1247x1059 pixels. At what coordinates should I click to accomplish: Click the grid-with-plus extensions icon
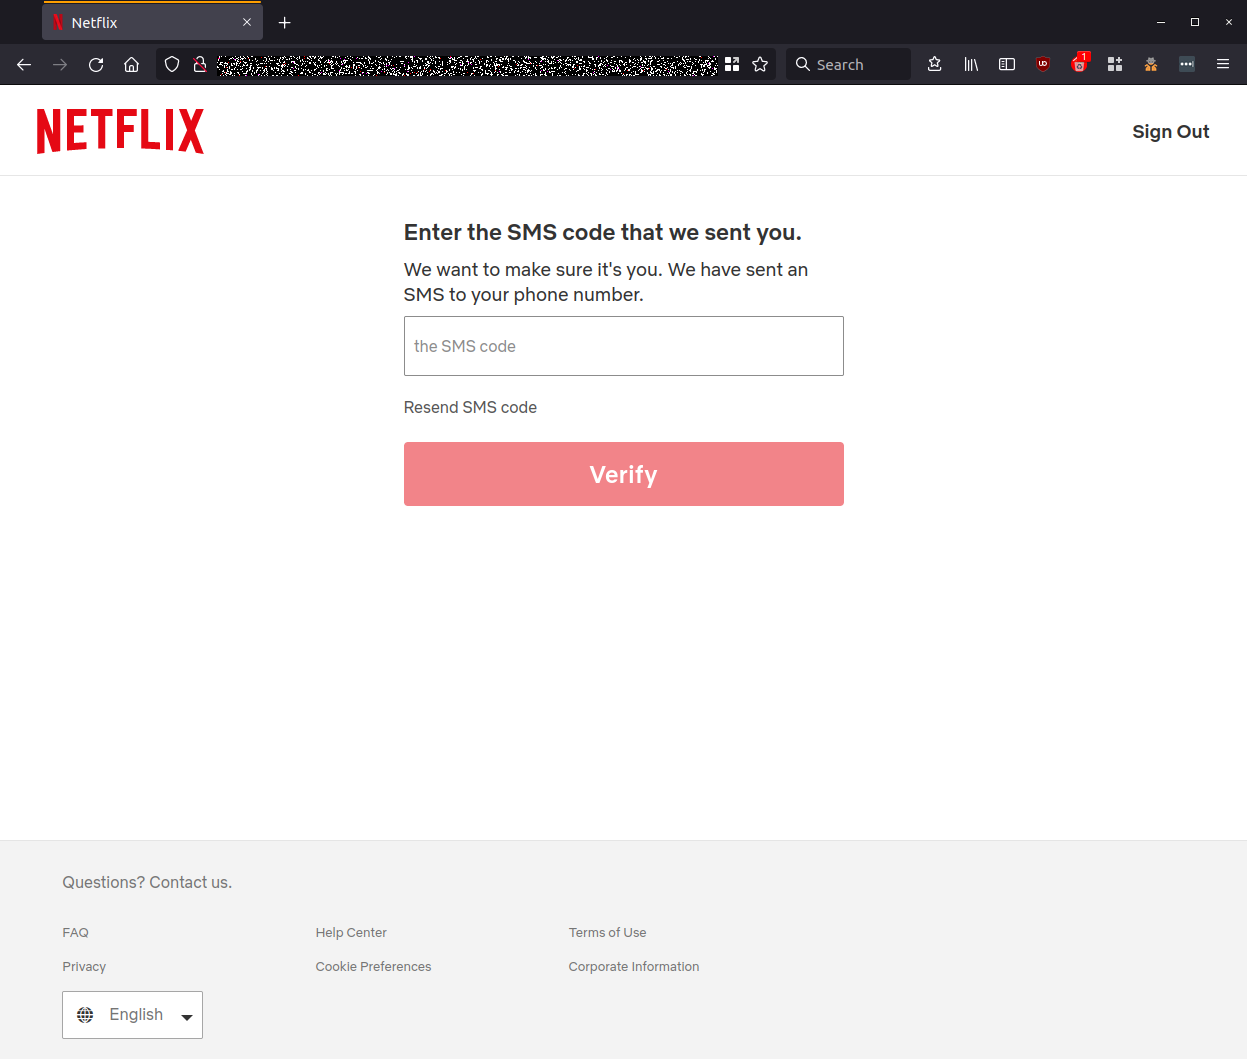[x=1115, y=64]
